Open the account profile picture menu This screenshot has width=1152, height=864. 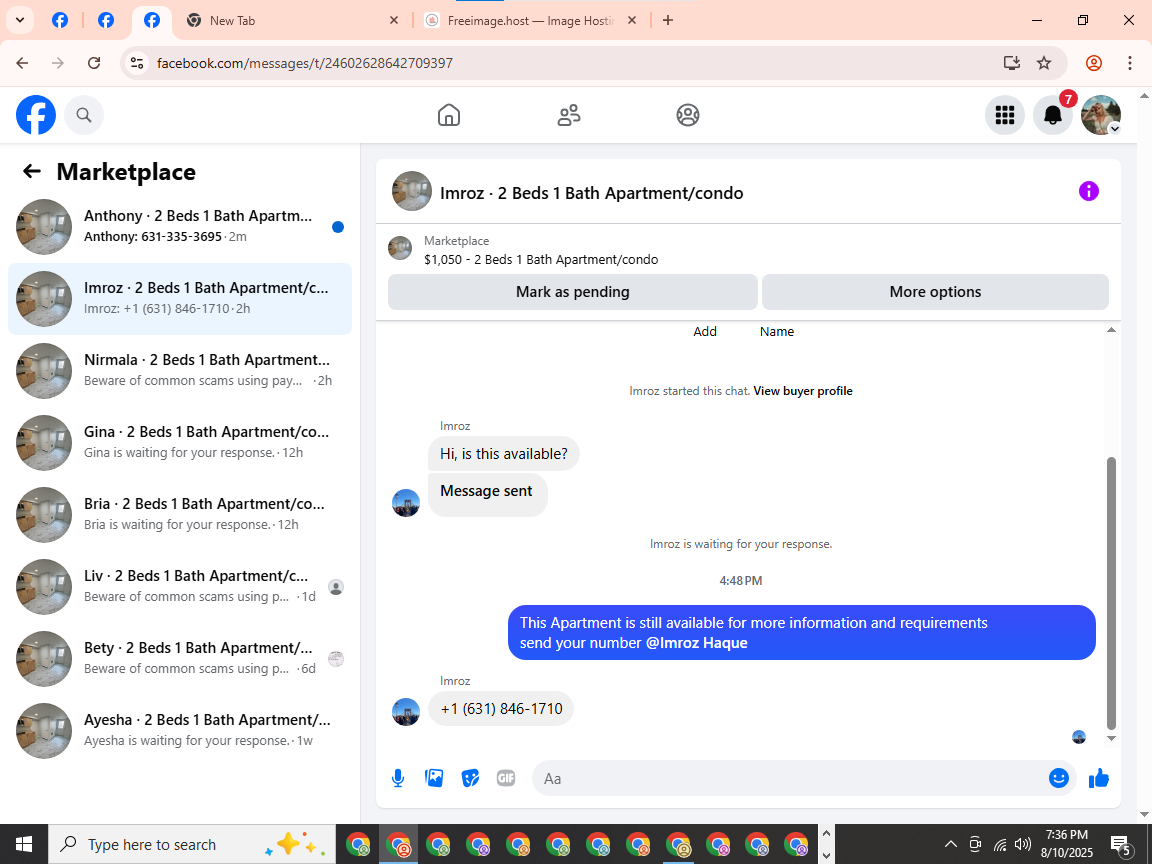(x=1101, y=115)
